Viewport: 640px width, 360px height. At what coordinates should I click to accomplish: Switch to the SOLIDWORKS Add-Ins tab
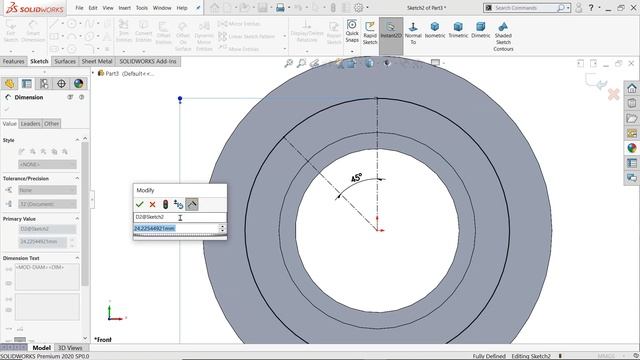[x=148, y=61]
